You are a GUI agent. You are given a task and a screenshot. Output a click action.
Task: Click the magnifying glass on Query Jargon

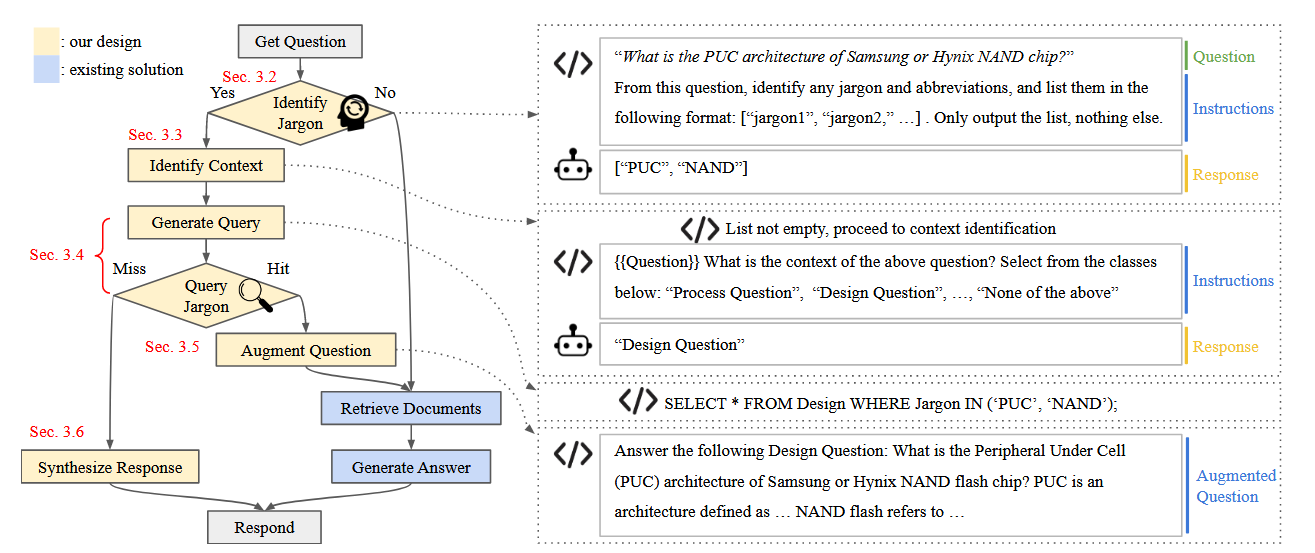pyautogui.click(x=257, y=292)
